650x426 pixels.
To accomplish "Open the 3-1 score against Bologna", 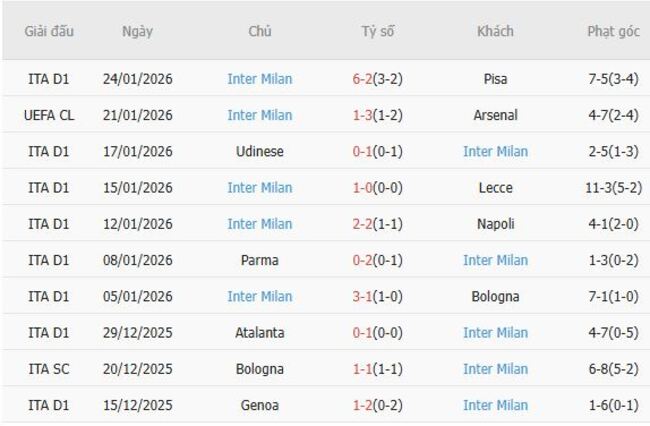I will [364, 296].
